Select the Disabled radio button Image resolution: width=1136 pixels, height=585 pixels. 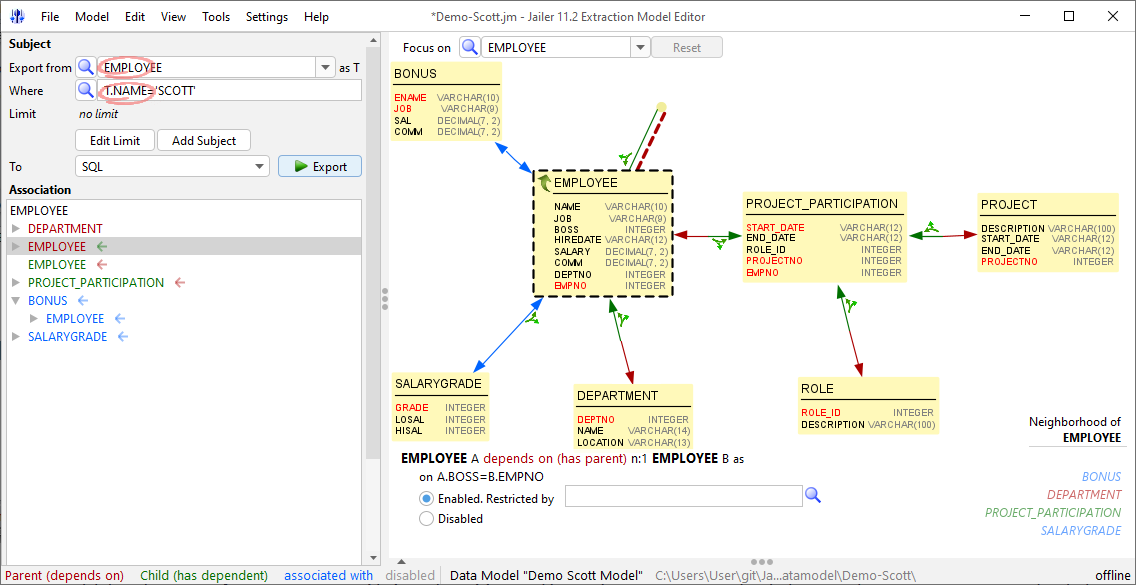pos(427,518)
